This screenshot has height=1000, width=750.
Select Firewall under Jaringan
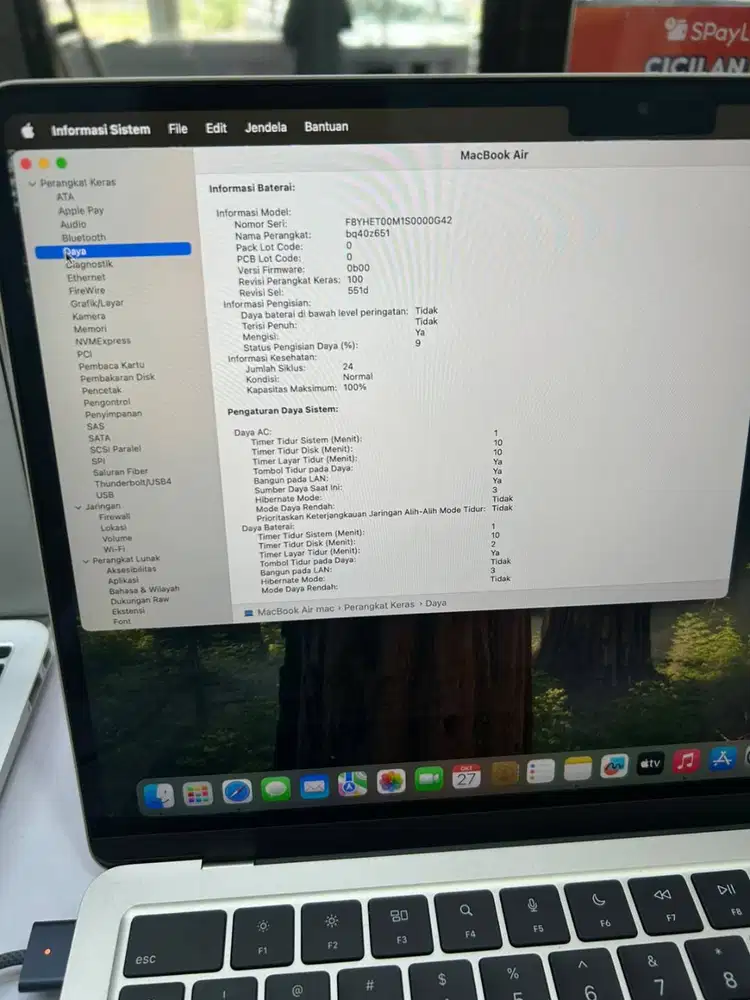114,517
